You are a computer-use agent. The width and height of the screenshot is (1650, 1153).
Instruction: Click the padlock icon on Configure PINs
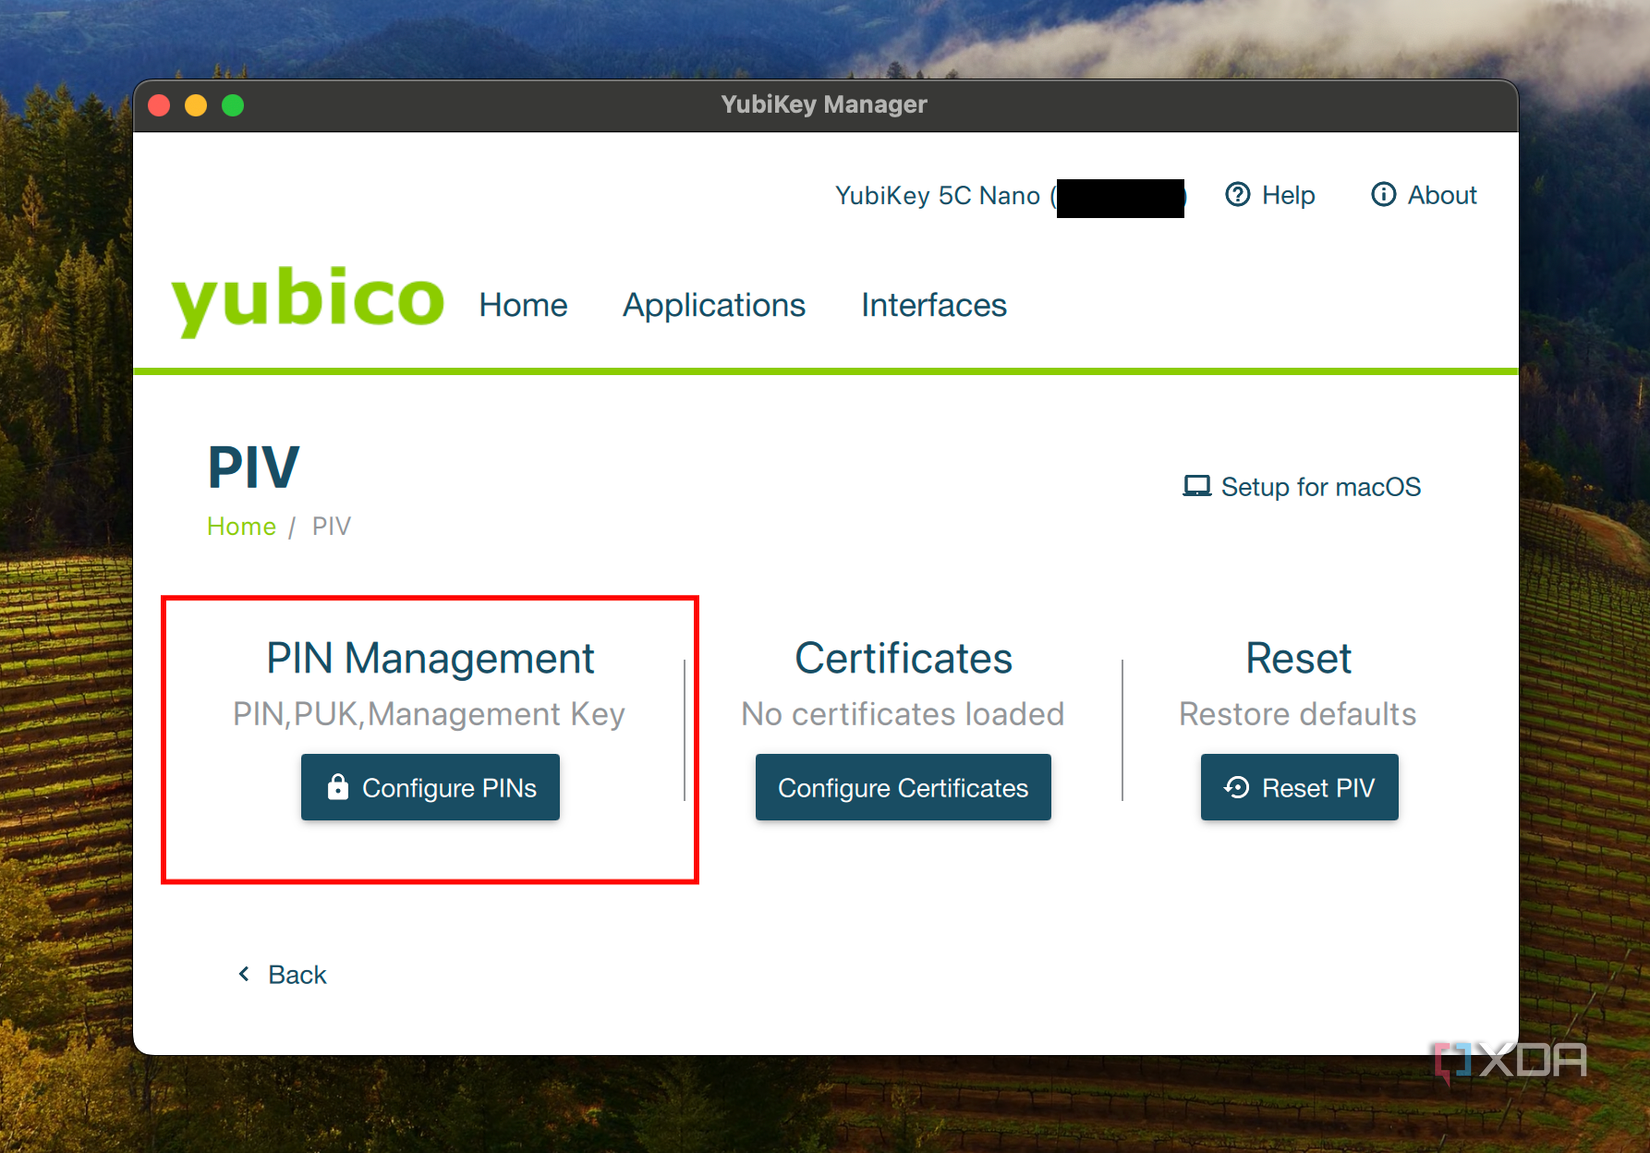click(x=340, y=787)
